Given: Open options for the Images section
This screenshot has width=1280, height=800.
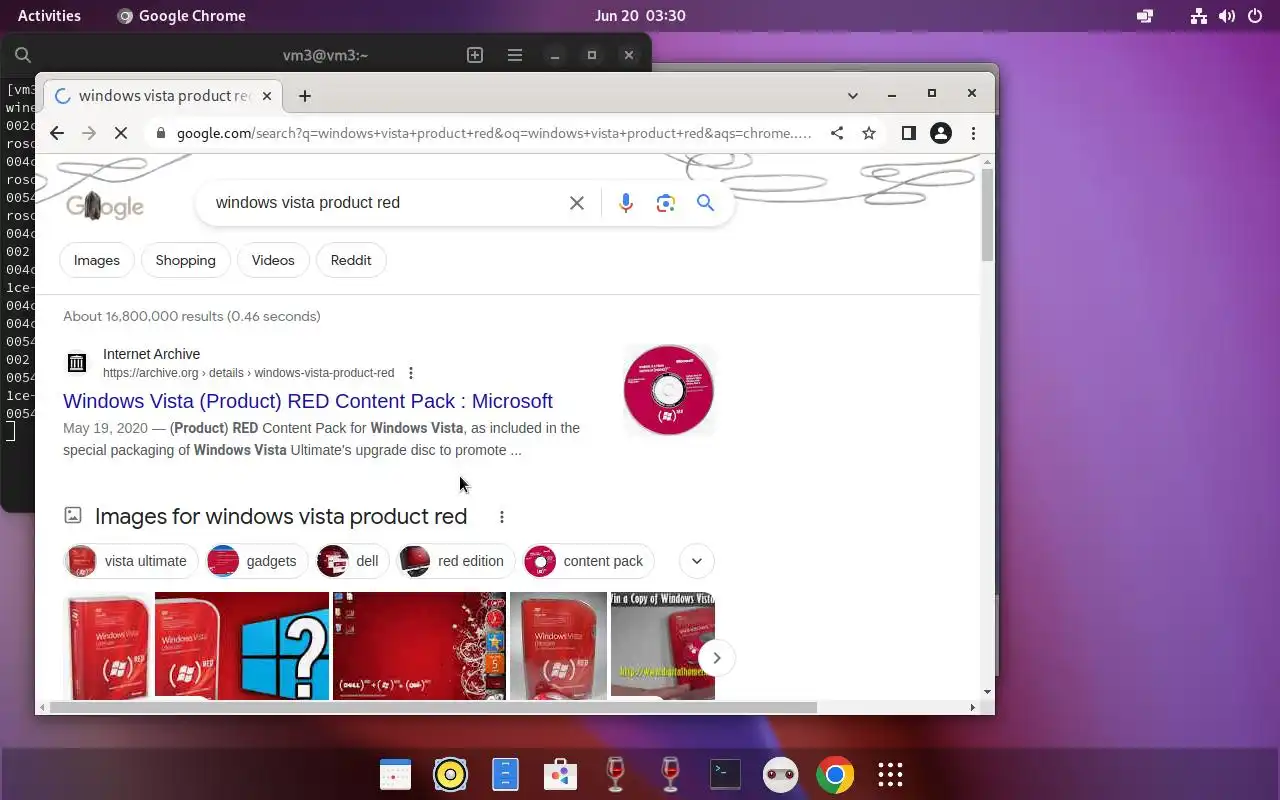Looking at the screenshot, I should coord(502,517).
